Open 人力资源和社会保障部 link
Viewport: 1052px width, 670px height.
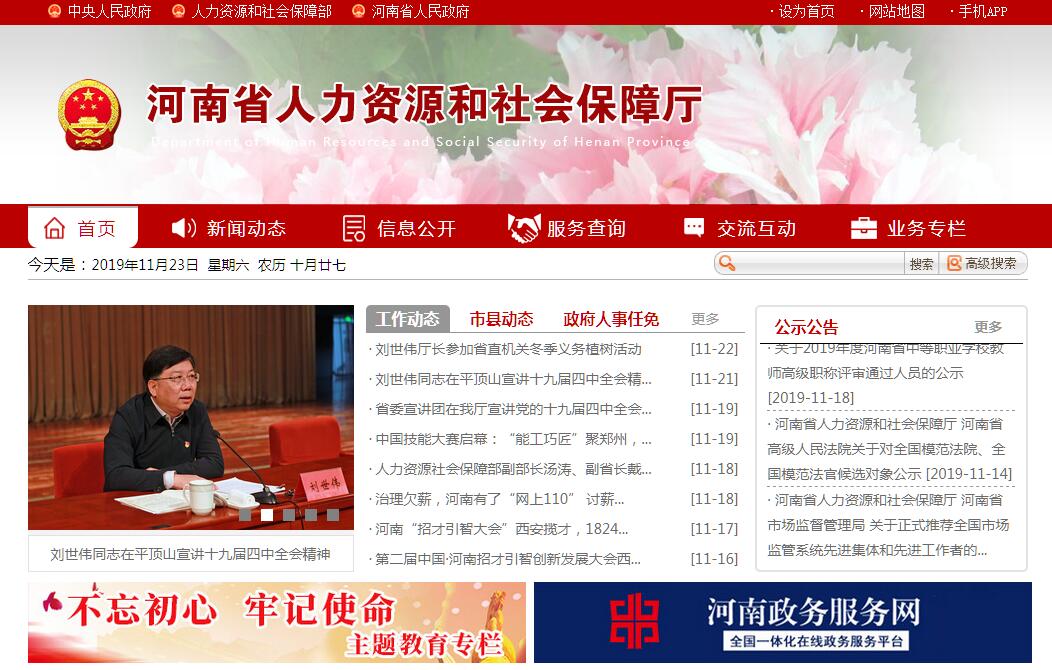[x=262, y=11]
